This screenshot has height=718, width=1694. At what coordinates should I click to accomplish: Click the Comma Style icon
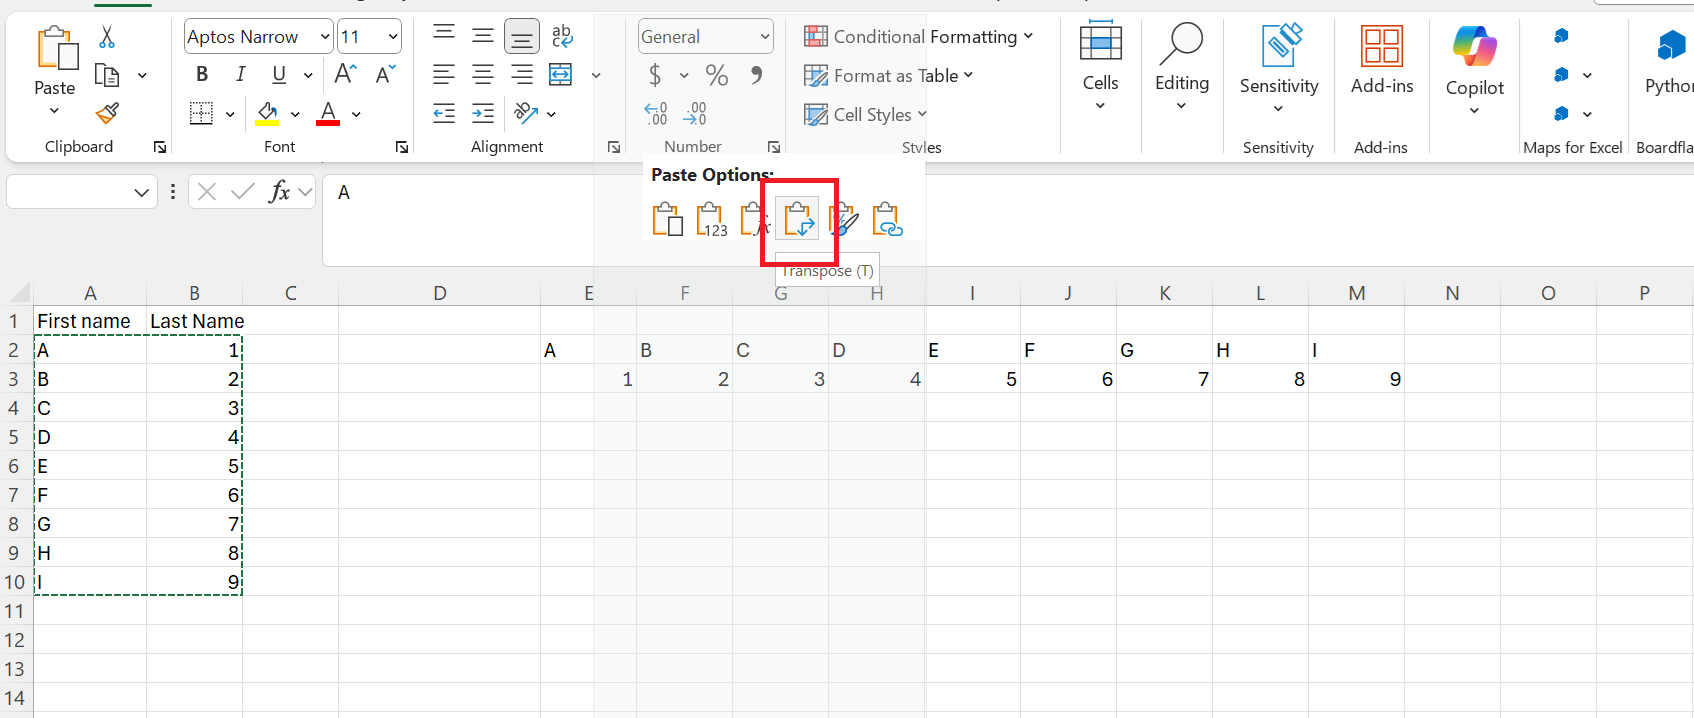coord(757,75)
